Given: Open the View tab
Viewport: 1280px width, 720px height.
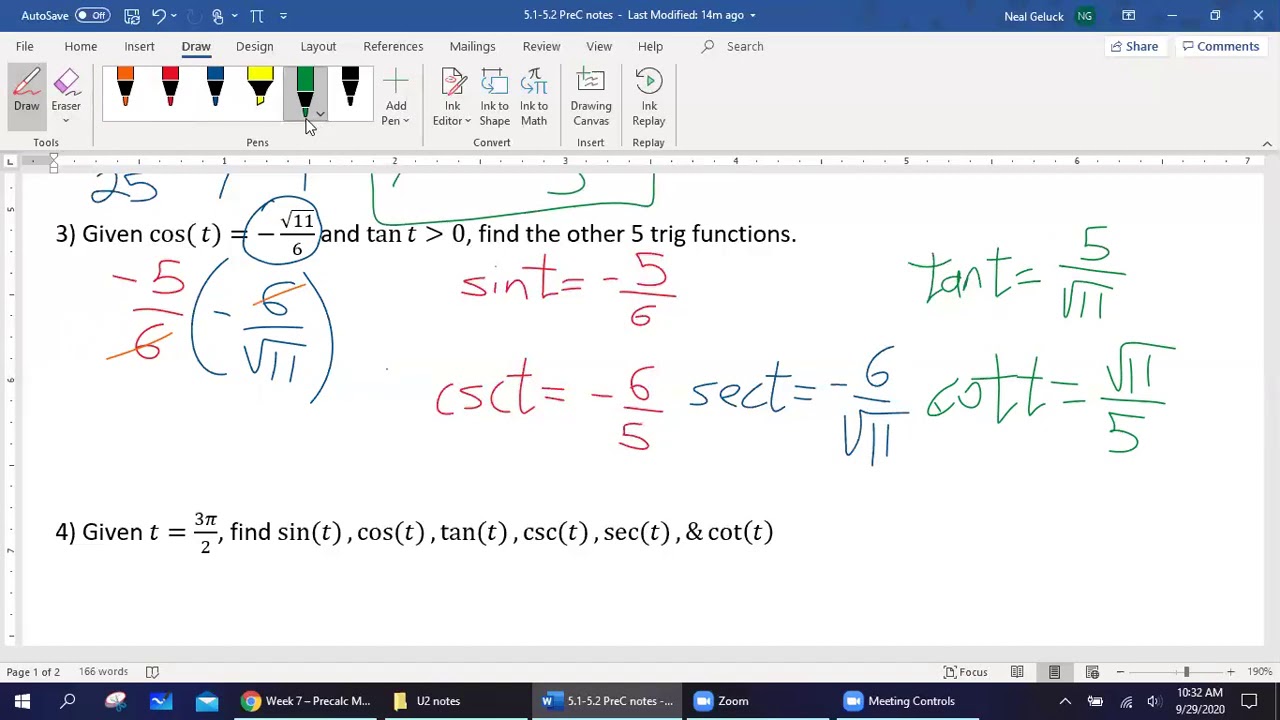Looking at the screenshot, I should click(x=599, y=46).
